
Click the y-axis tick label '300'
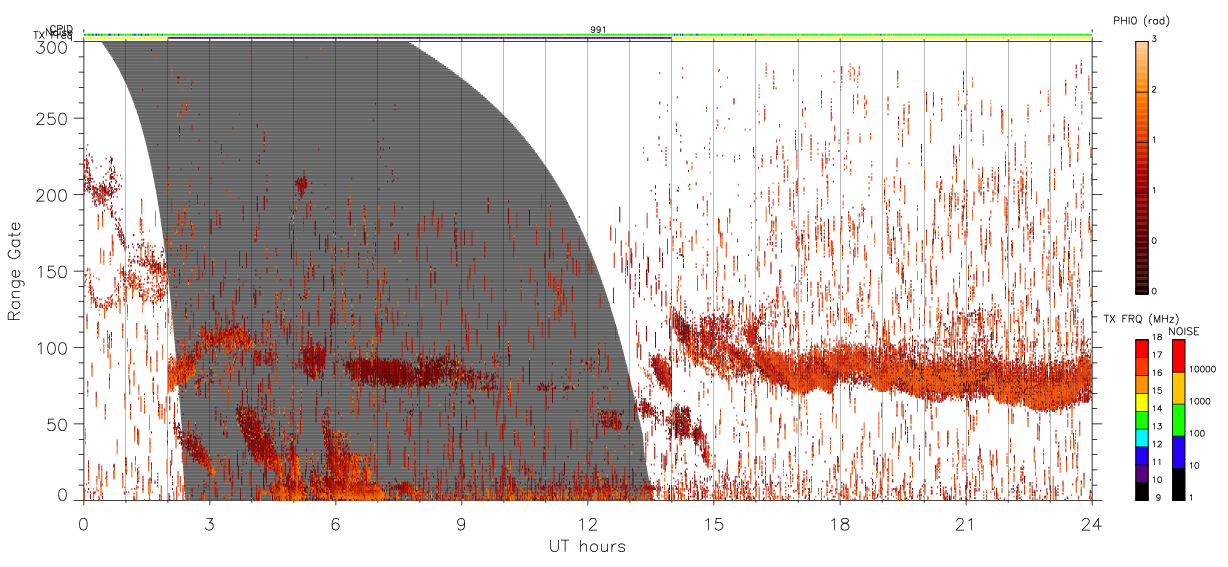coord(53,47)
